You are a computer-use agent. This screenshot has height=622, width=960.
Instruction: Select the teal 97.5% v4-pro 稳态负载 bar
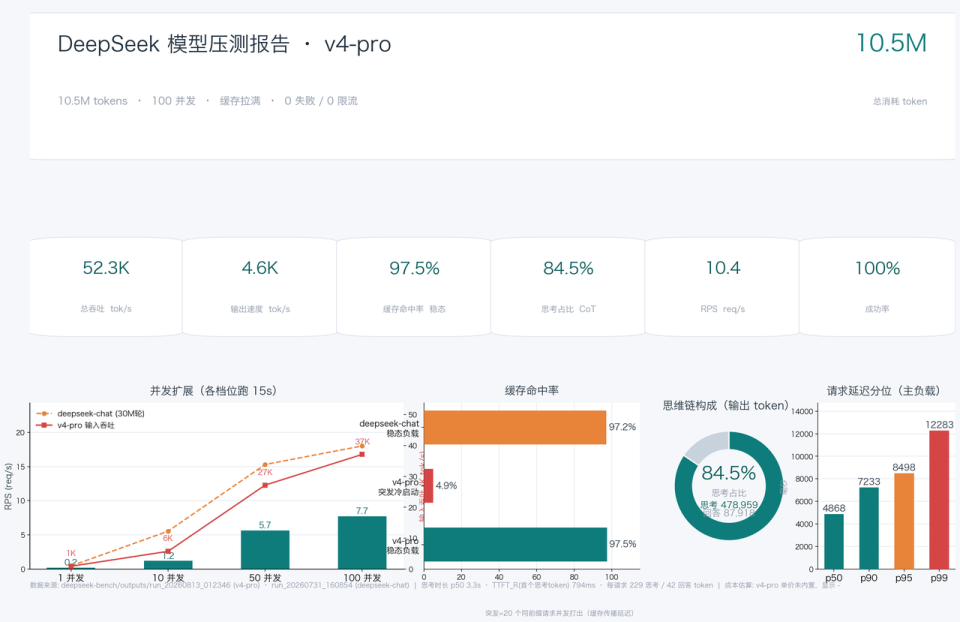[x=516, y=544]
